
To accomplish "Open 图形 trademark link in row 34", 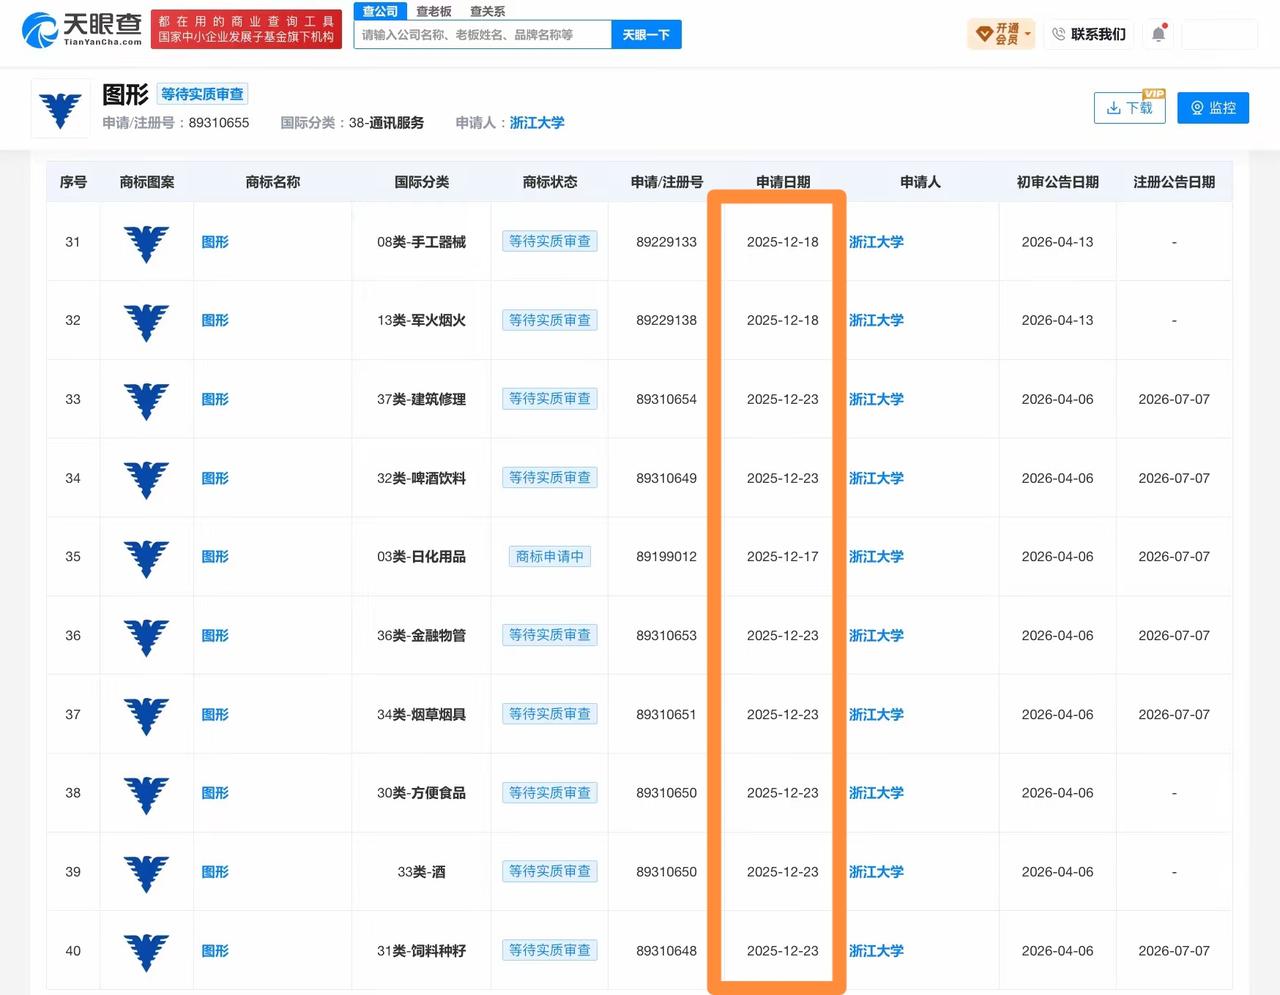I will point(215,478).
